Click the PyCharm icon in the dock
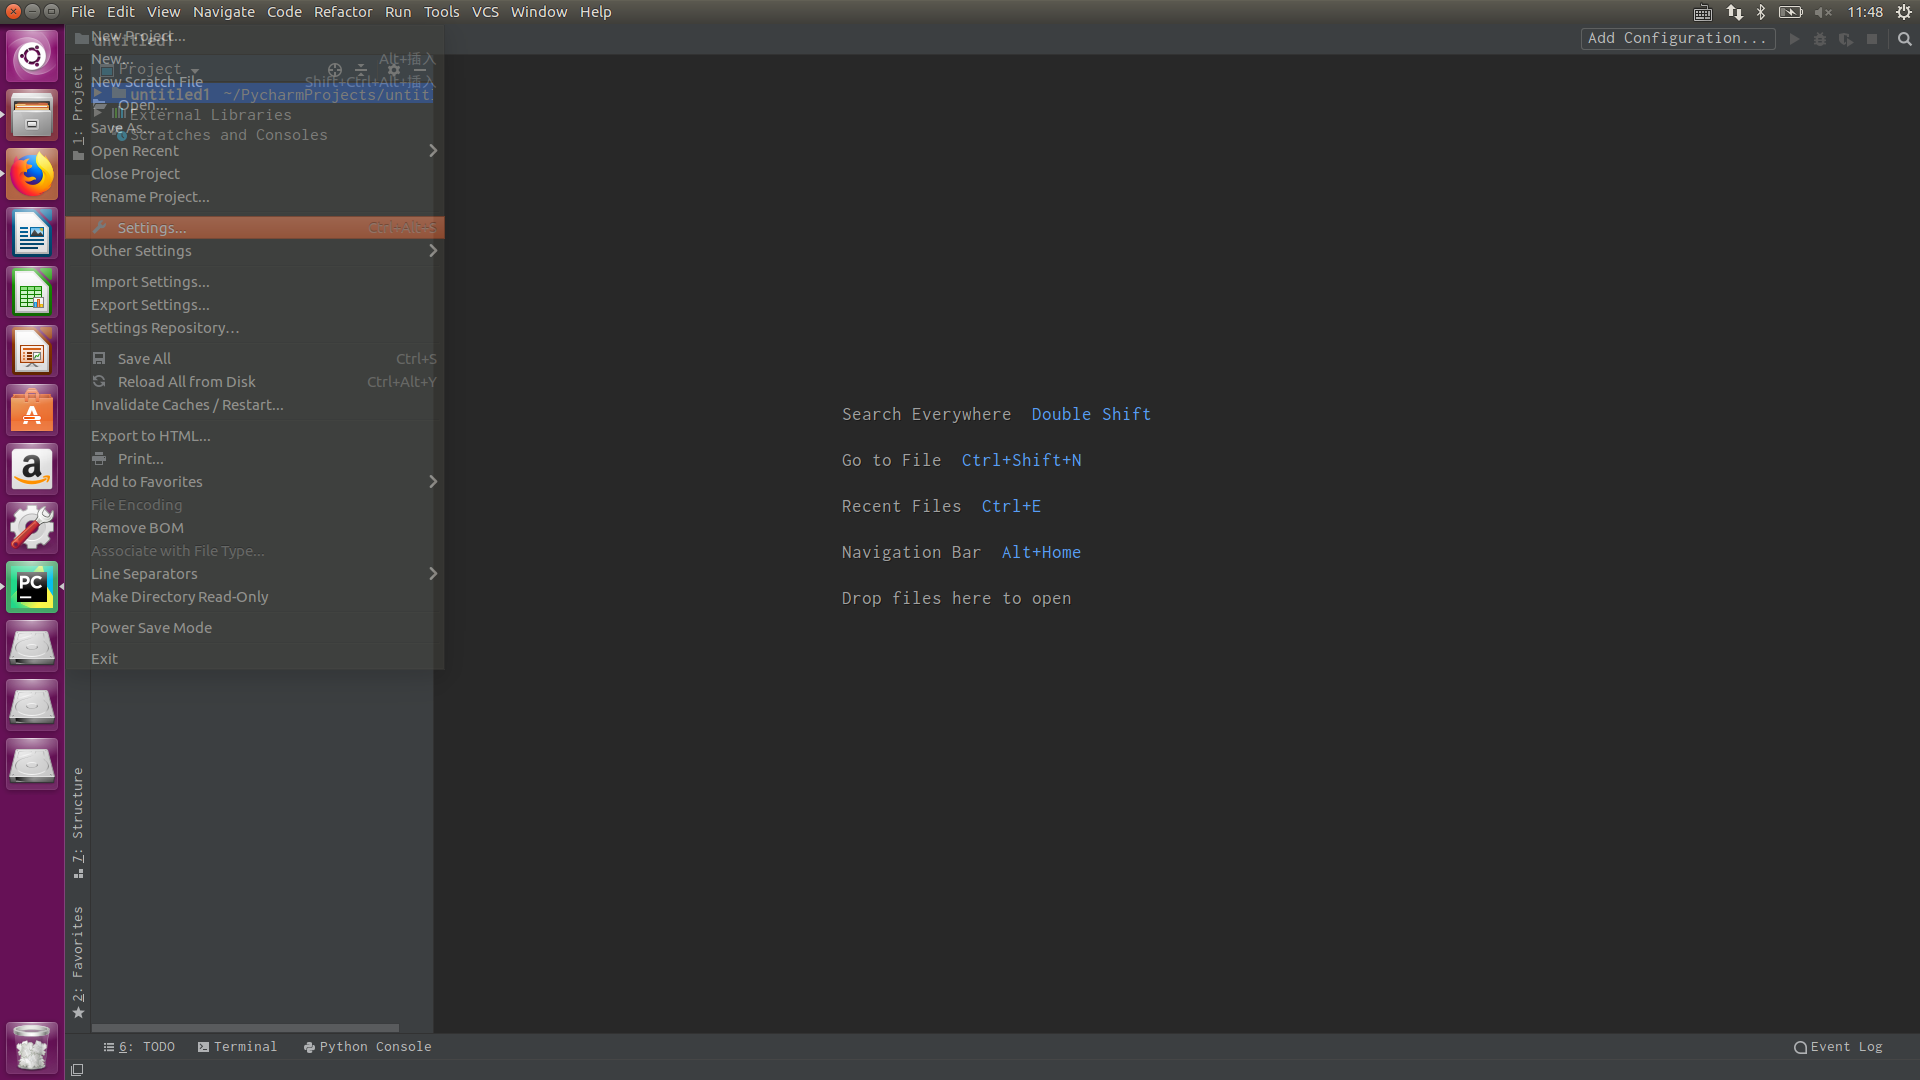 click(x=32, y=587)
